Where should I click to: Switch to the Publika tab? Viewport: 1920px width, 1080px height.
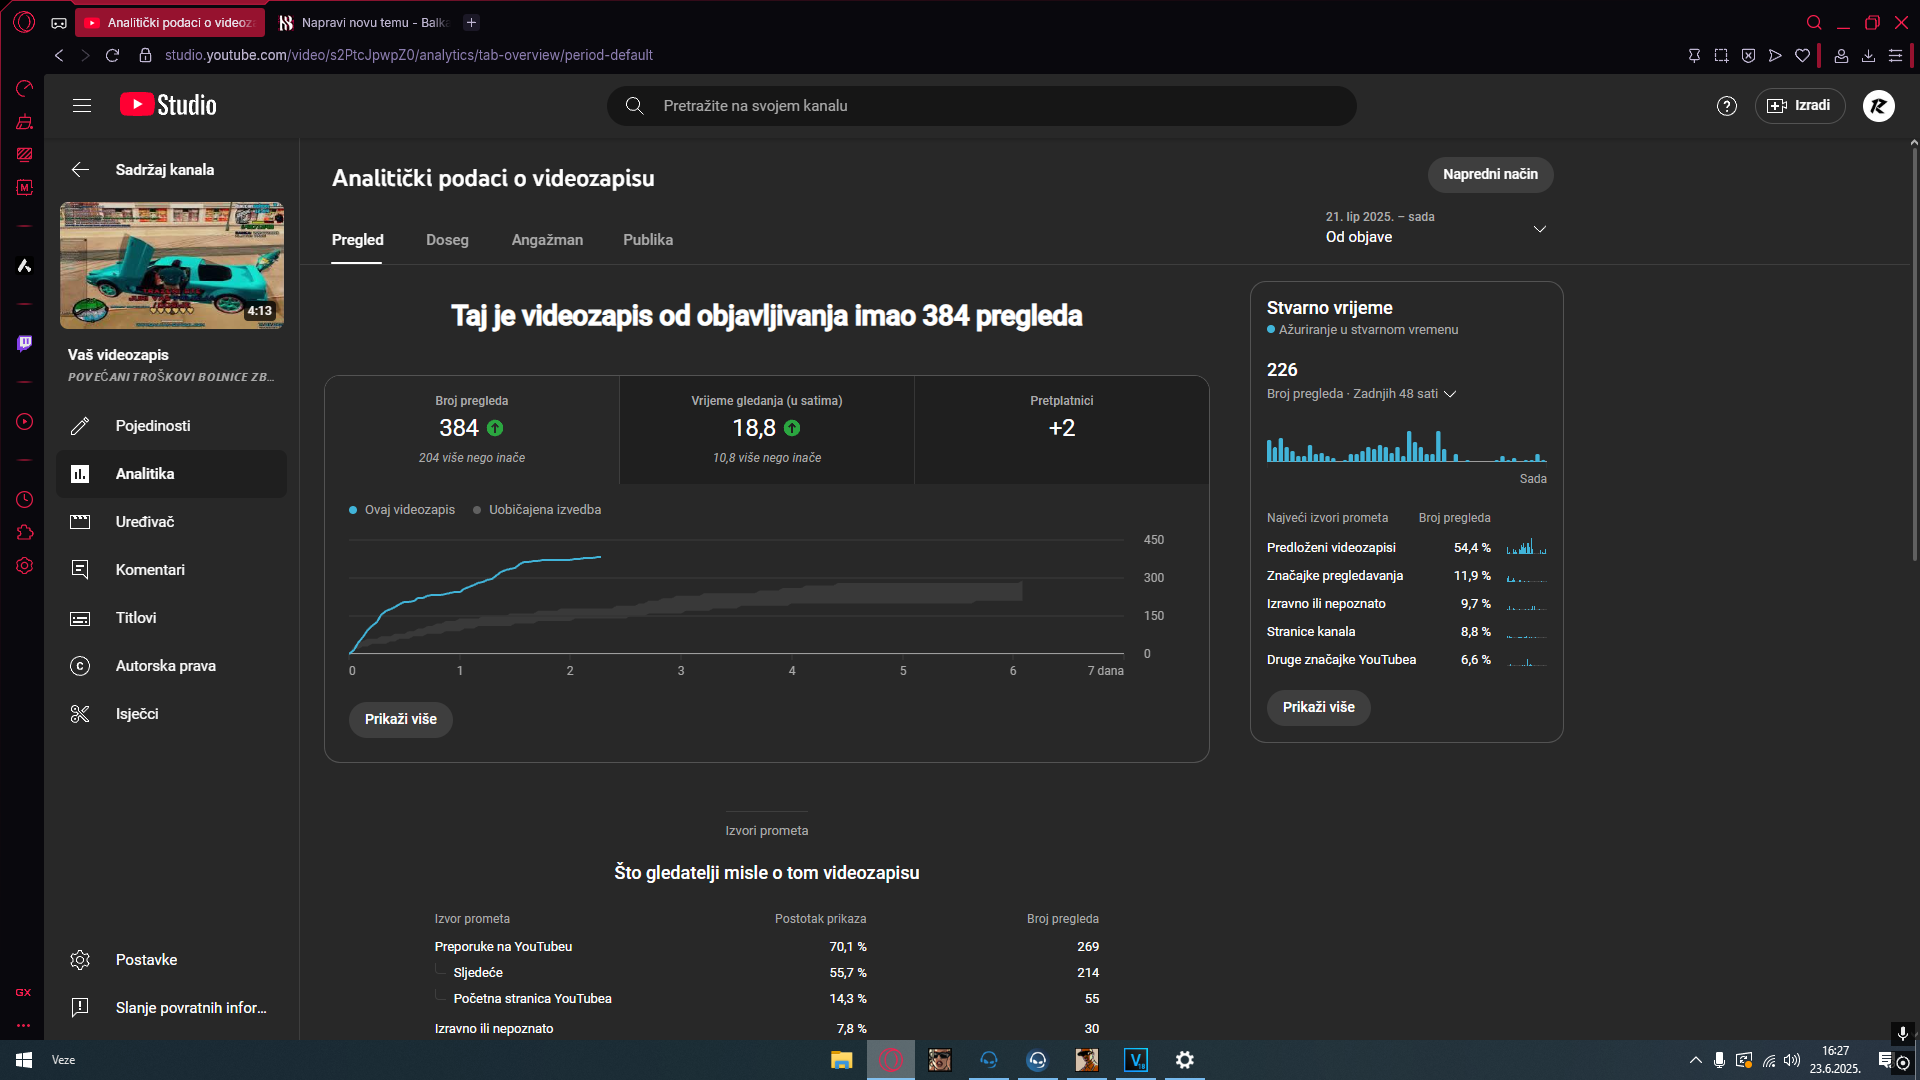(647, 240)
